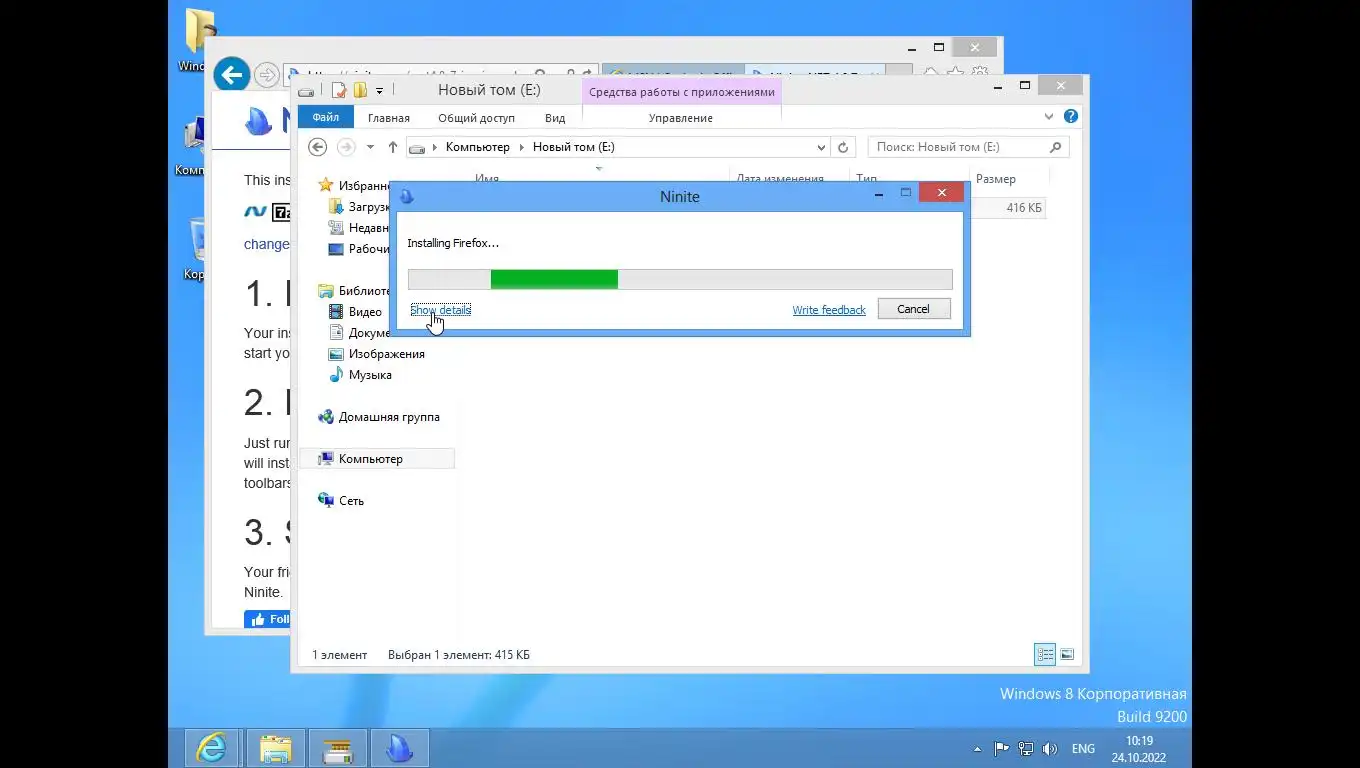Show hidden tray icons arrow
Viewport: 1360px width, 768px height.
tap(977, 749)
